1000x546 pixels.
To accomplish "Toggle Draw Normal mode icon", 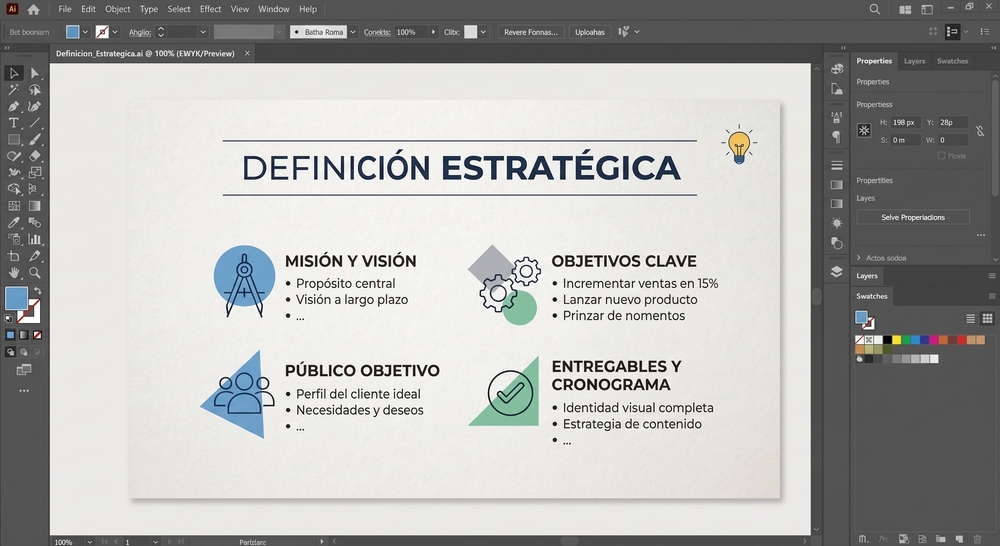I will click(10, 351).
